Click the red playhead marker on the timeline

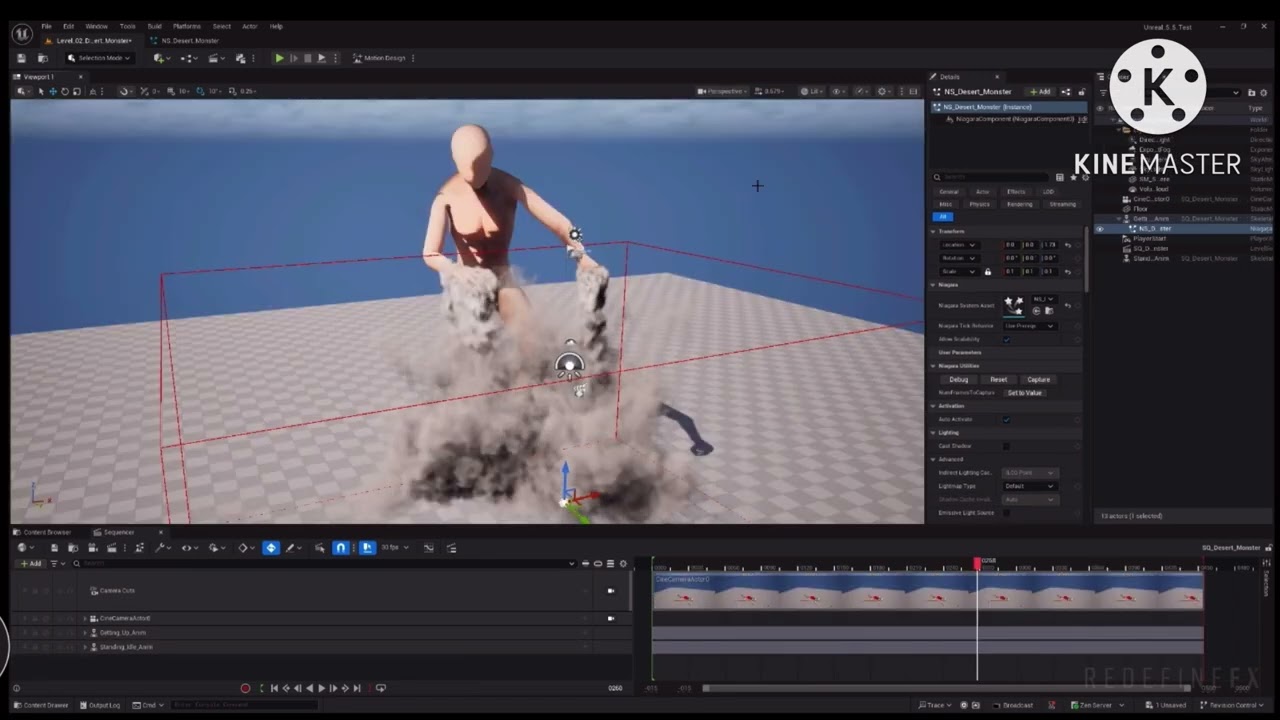(x=977, y=564)
